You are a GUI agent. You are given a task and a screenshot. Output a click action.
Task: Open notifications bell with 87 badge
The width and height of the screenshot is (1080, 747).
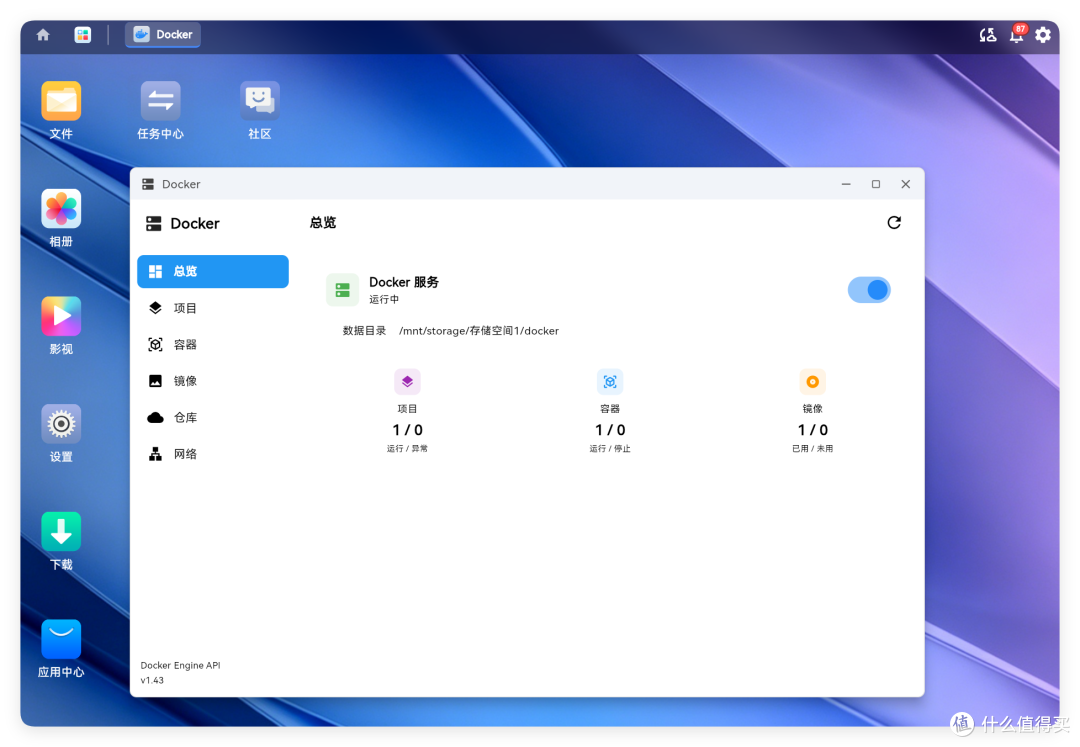[1017, 34]
